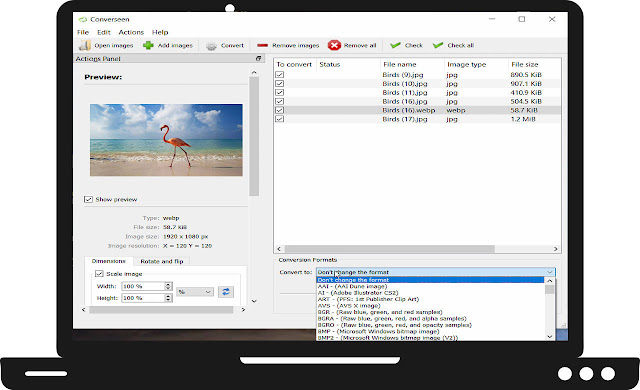Screen dimensions: 640x390
Task: Select "Don't change the format" list option
Action: (x=431, y=280)
